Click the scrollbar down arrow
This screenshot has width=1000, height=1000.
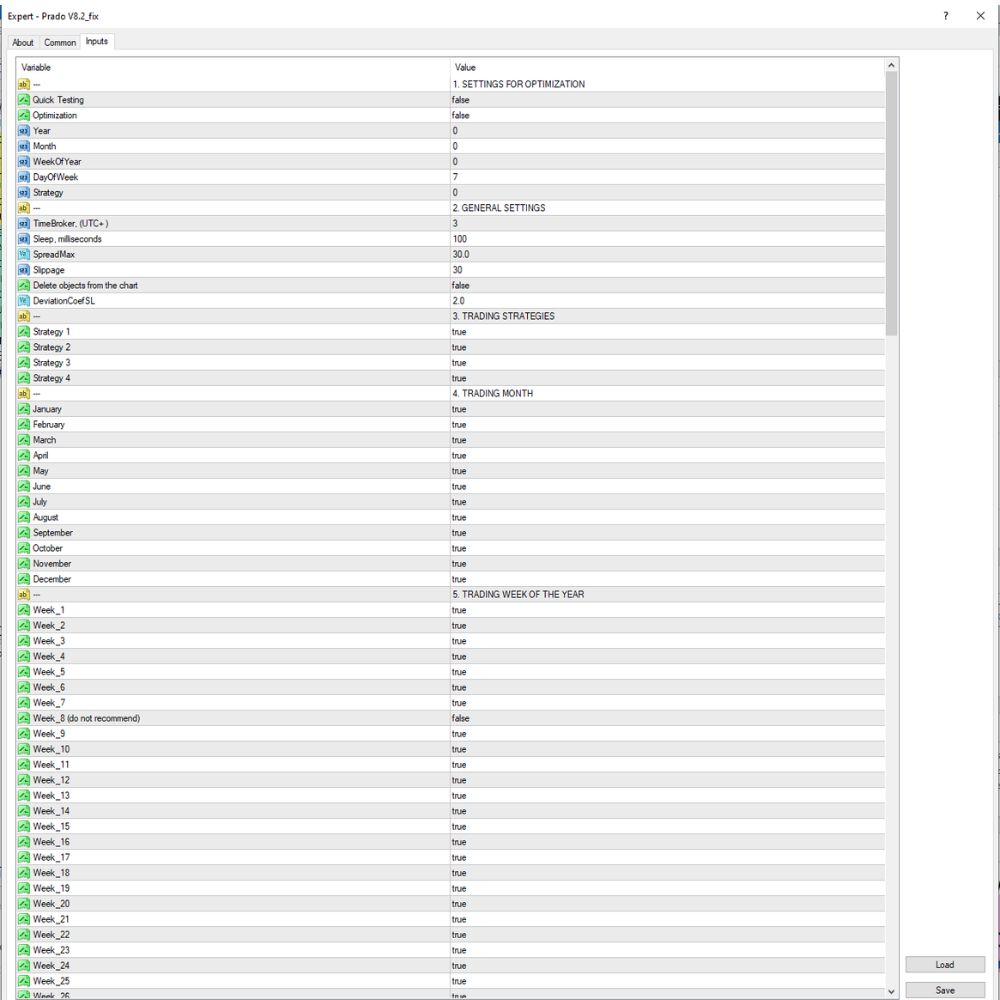tap(892, 992)
